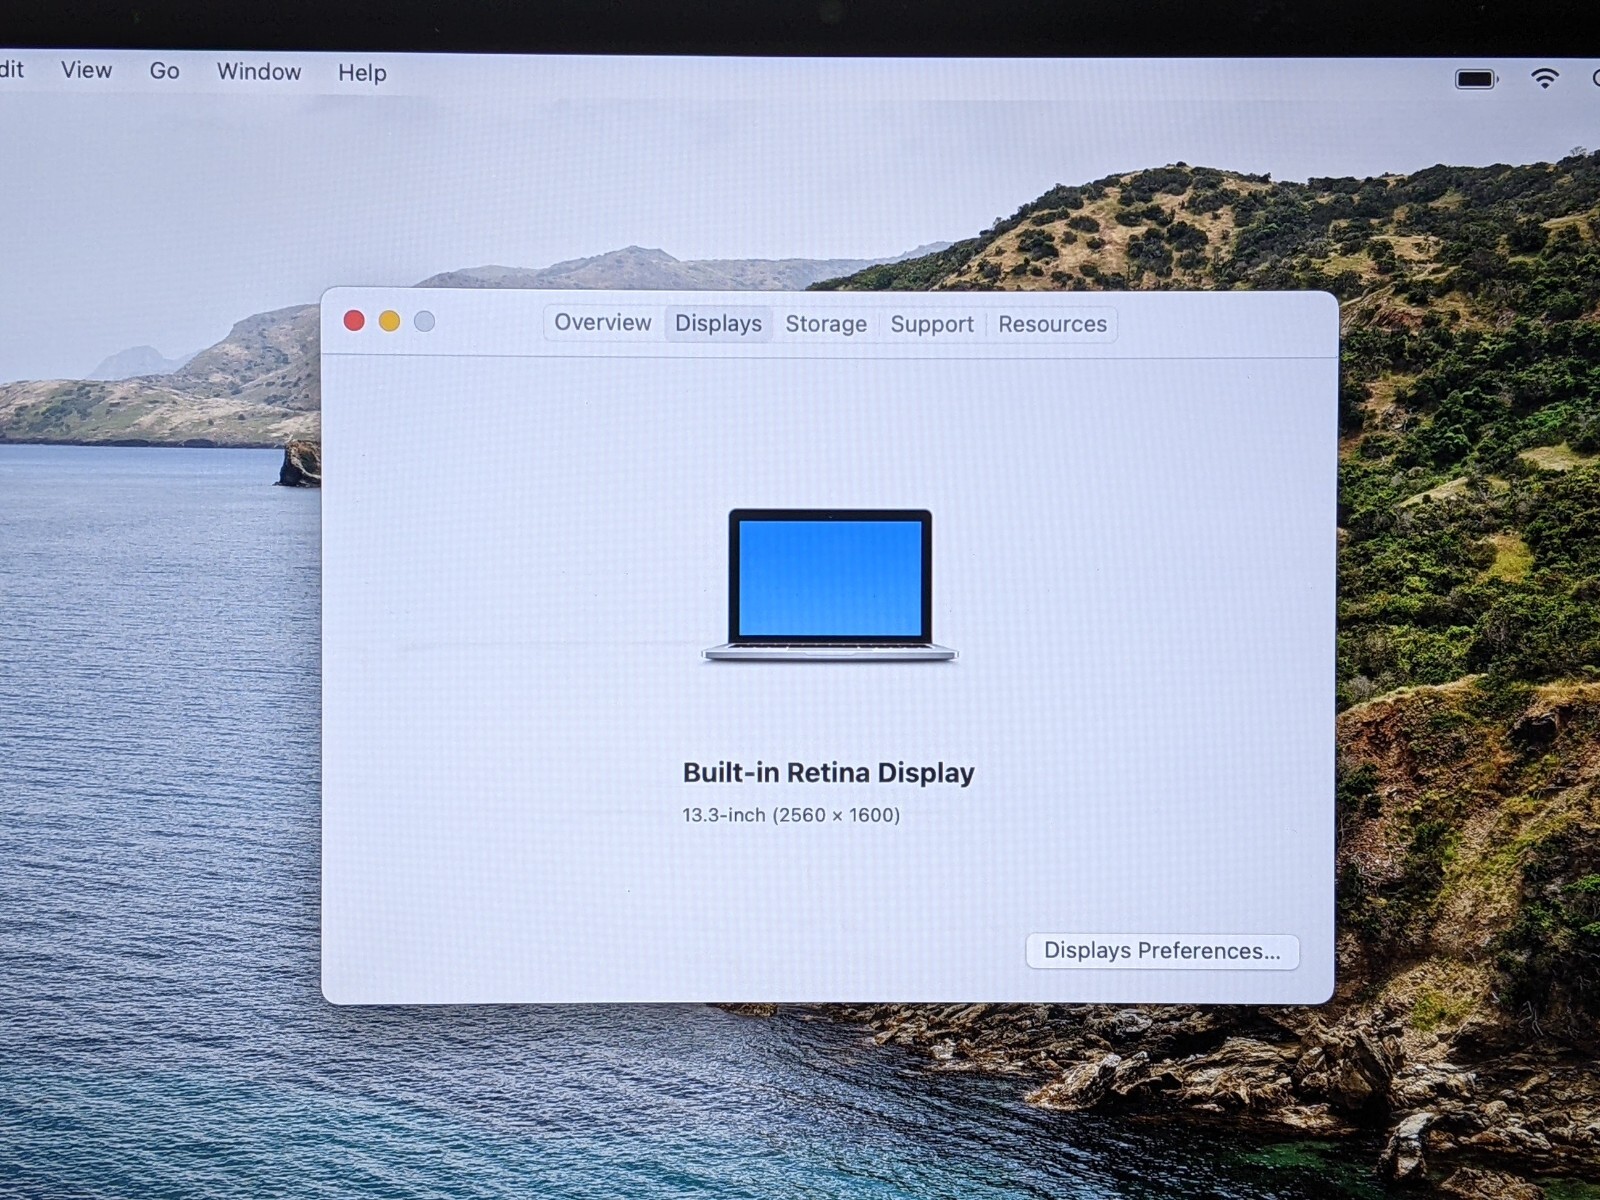
Task: Open the Help menu
Action: [362, 73]
